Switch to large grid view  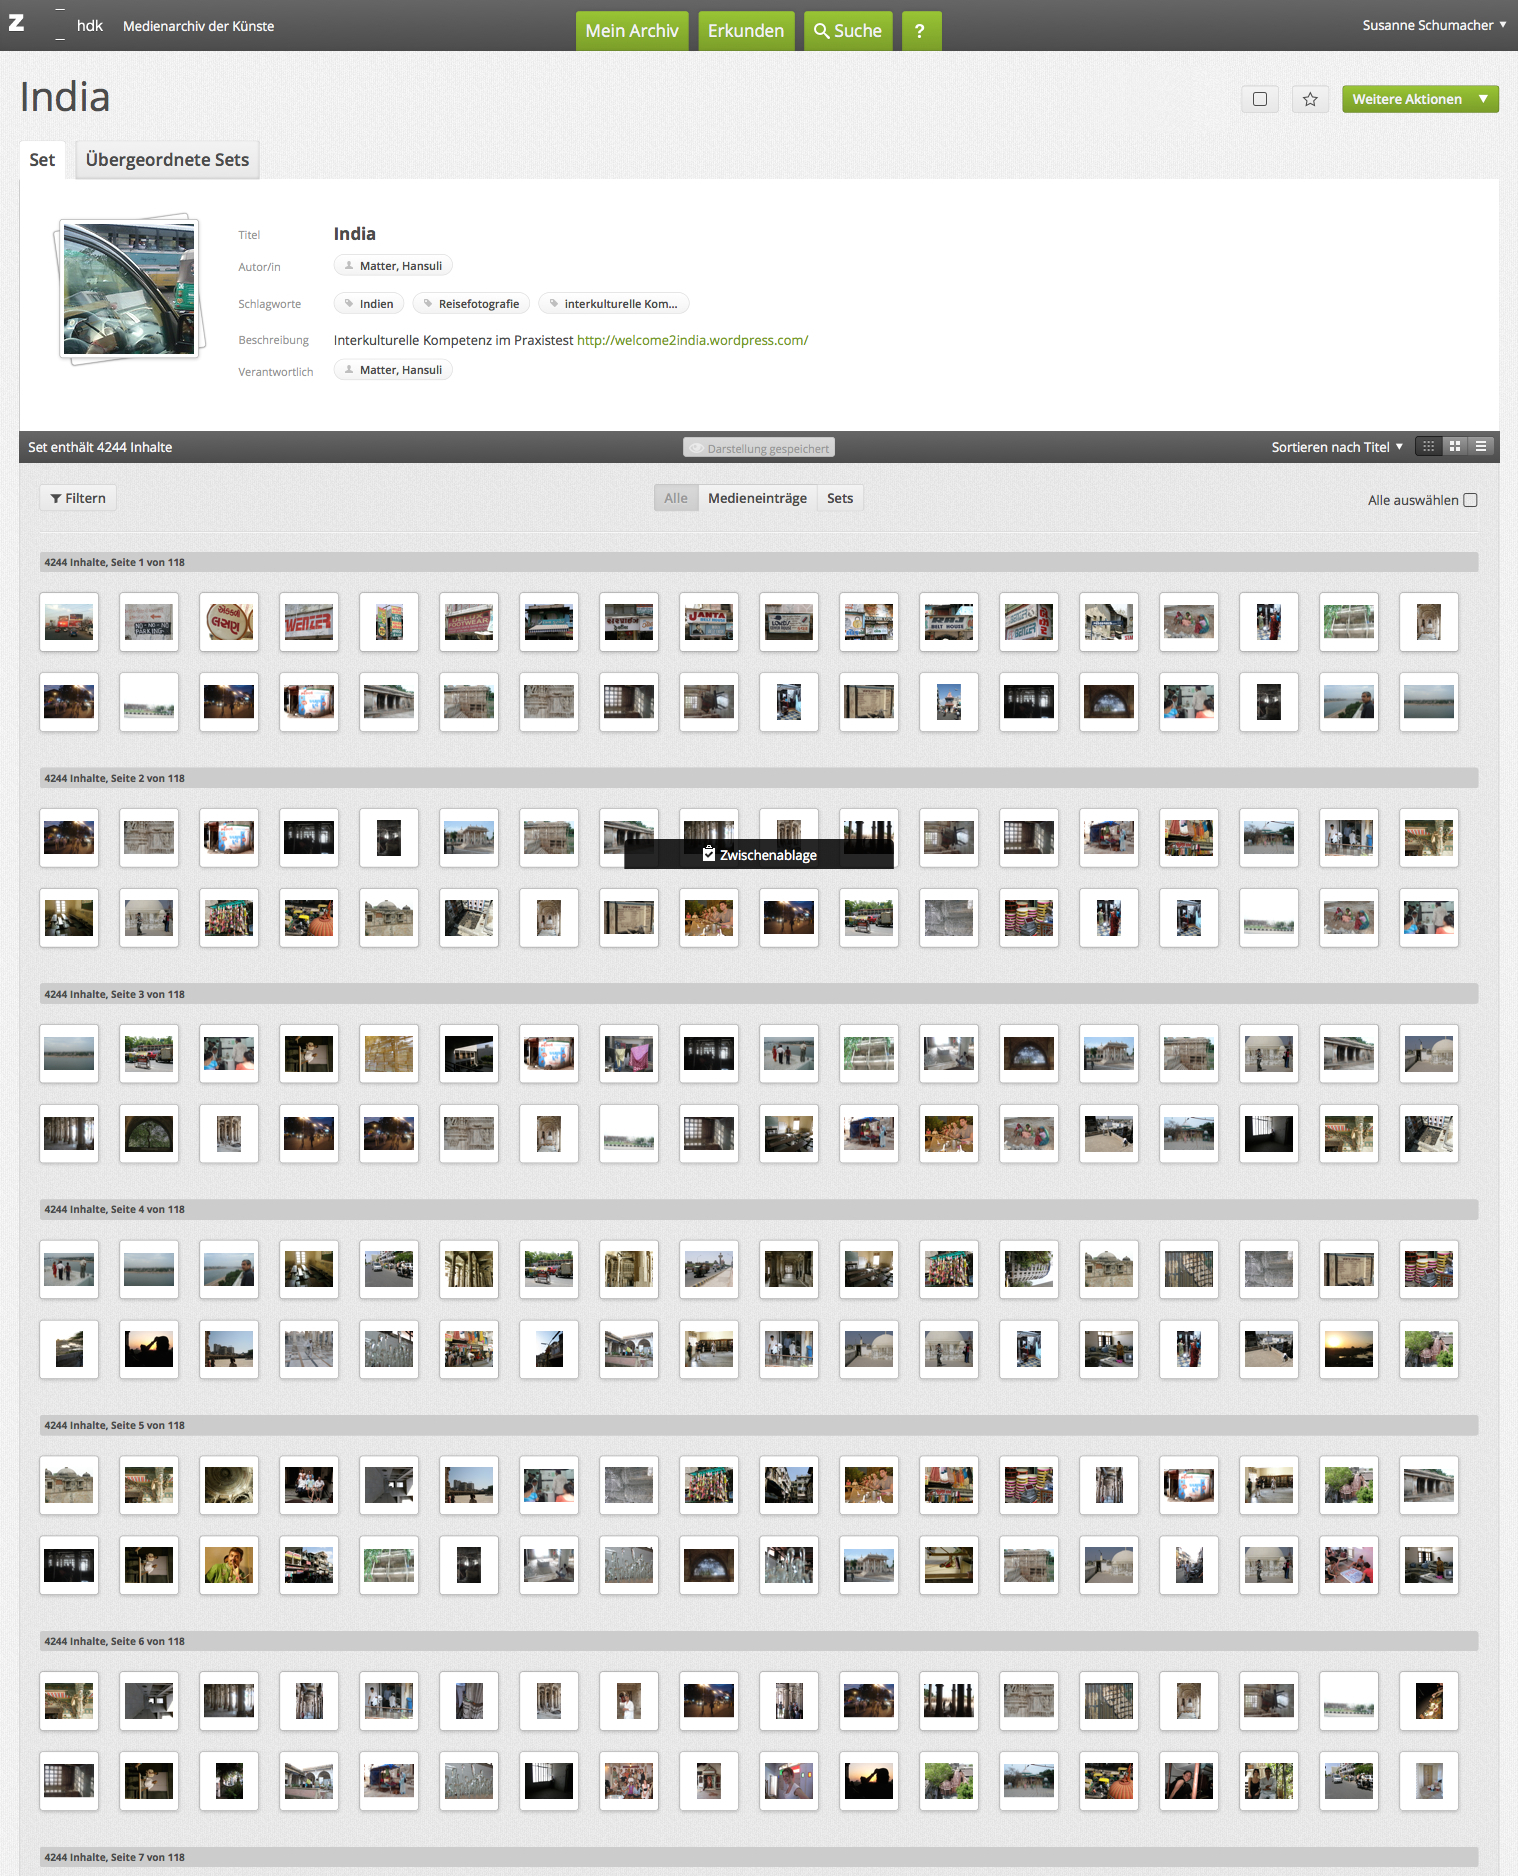[1455, 447]
